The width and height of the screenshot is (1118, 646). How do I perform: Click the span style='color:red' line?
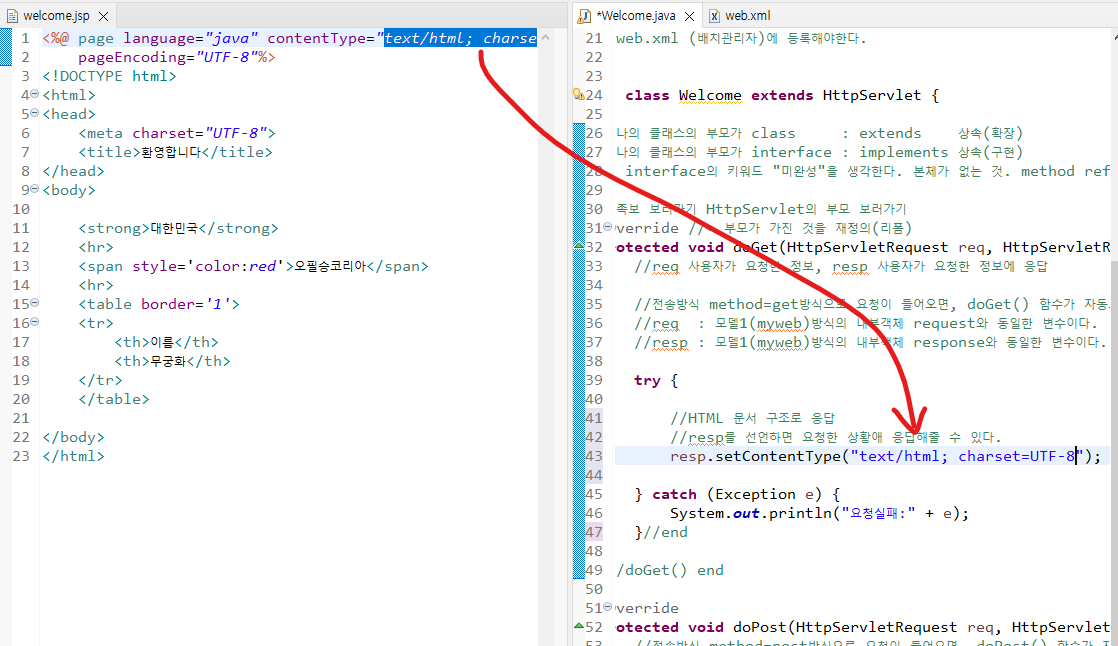coord(253,266)
